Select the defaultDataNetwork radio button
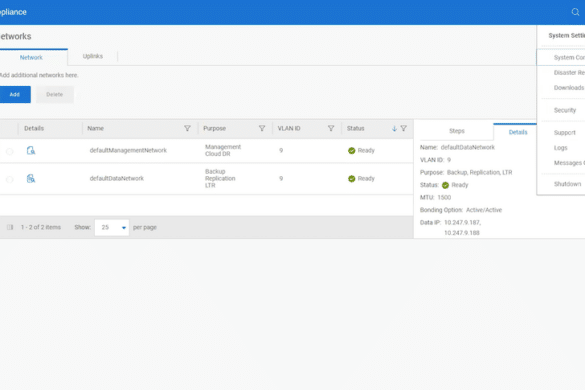Screen dimensions: 585x390 click(10, 180)
